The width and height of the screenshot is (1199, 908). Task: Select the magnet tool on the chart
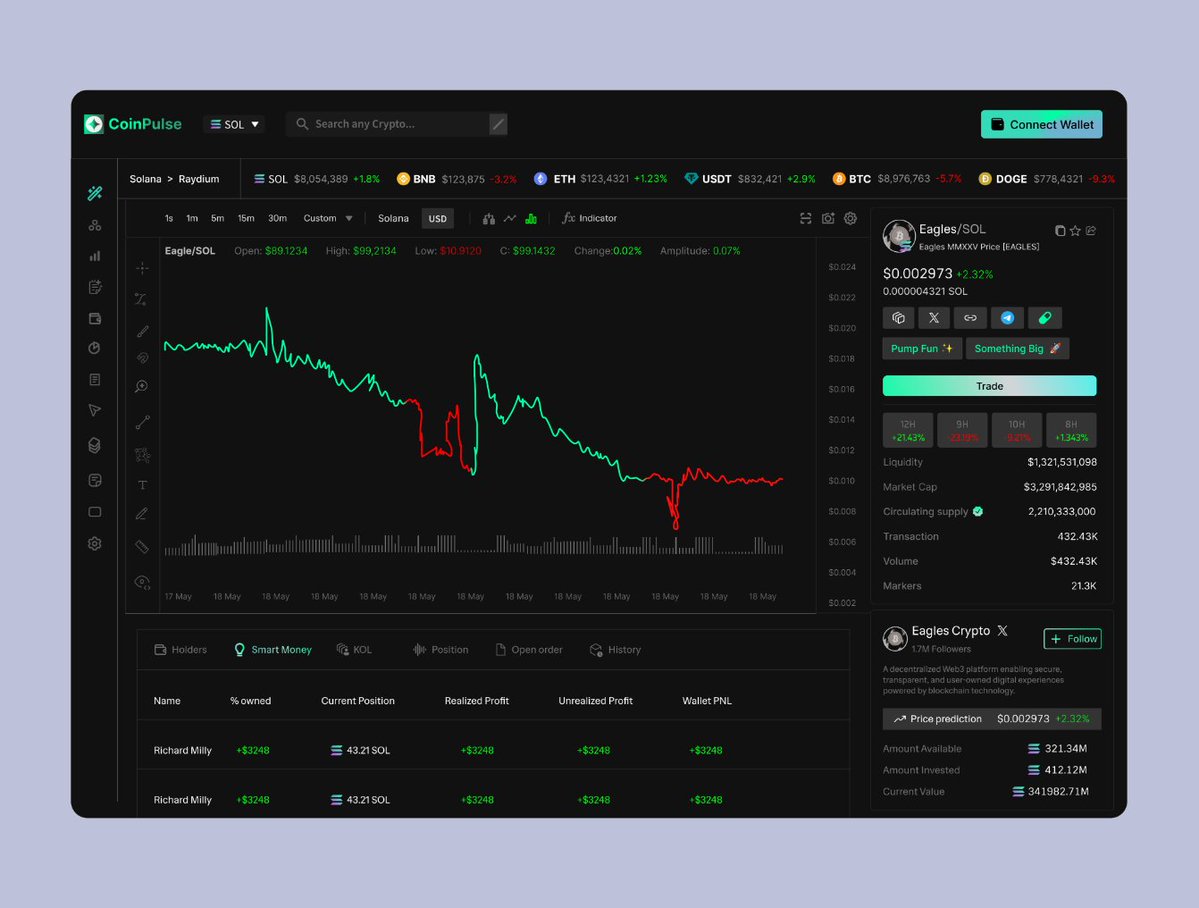142,358
